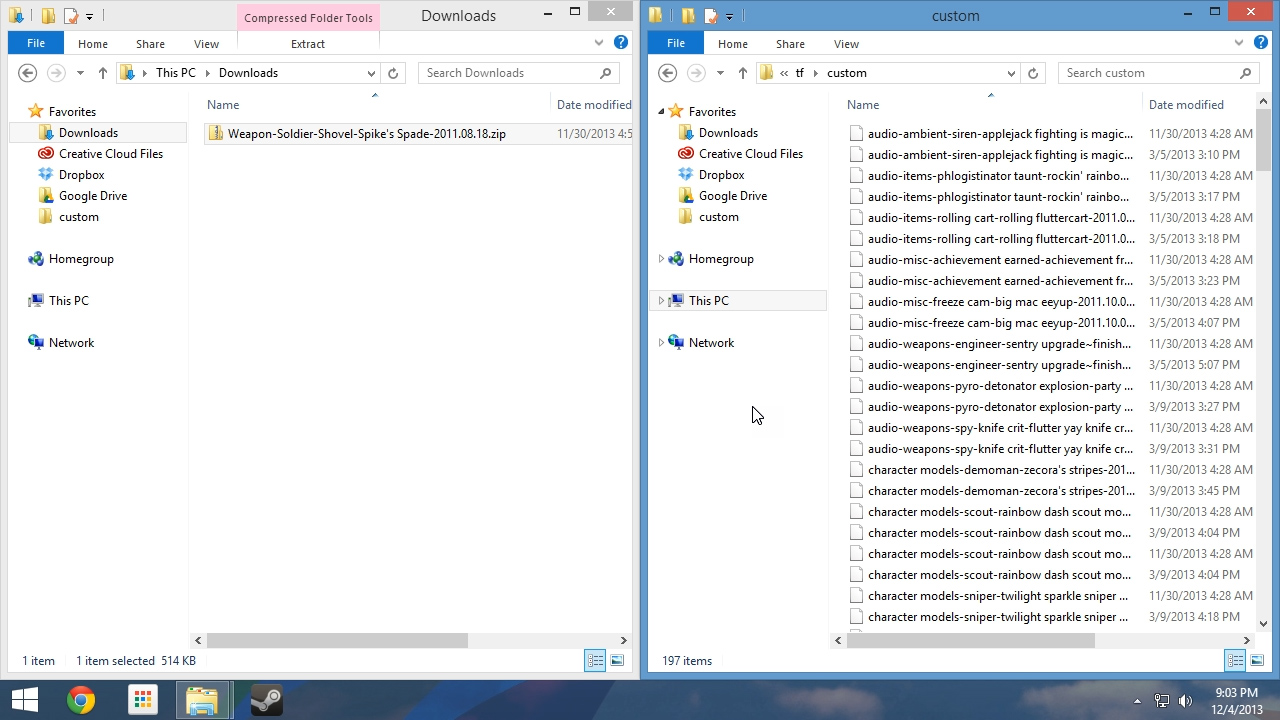1280x720 pixels.
Task: Expand Network in the custom window sidebar
Action: 661,343
